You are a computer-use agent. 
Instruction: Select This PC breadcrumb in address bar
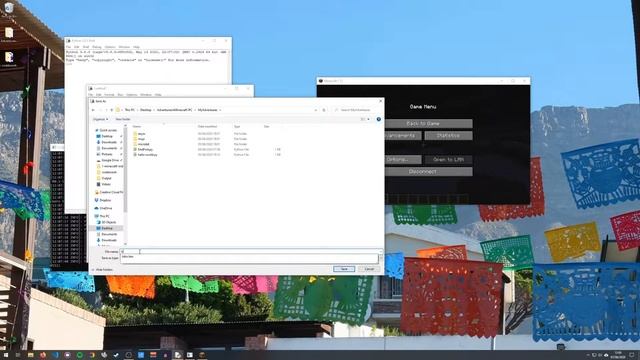[129, 110]
